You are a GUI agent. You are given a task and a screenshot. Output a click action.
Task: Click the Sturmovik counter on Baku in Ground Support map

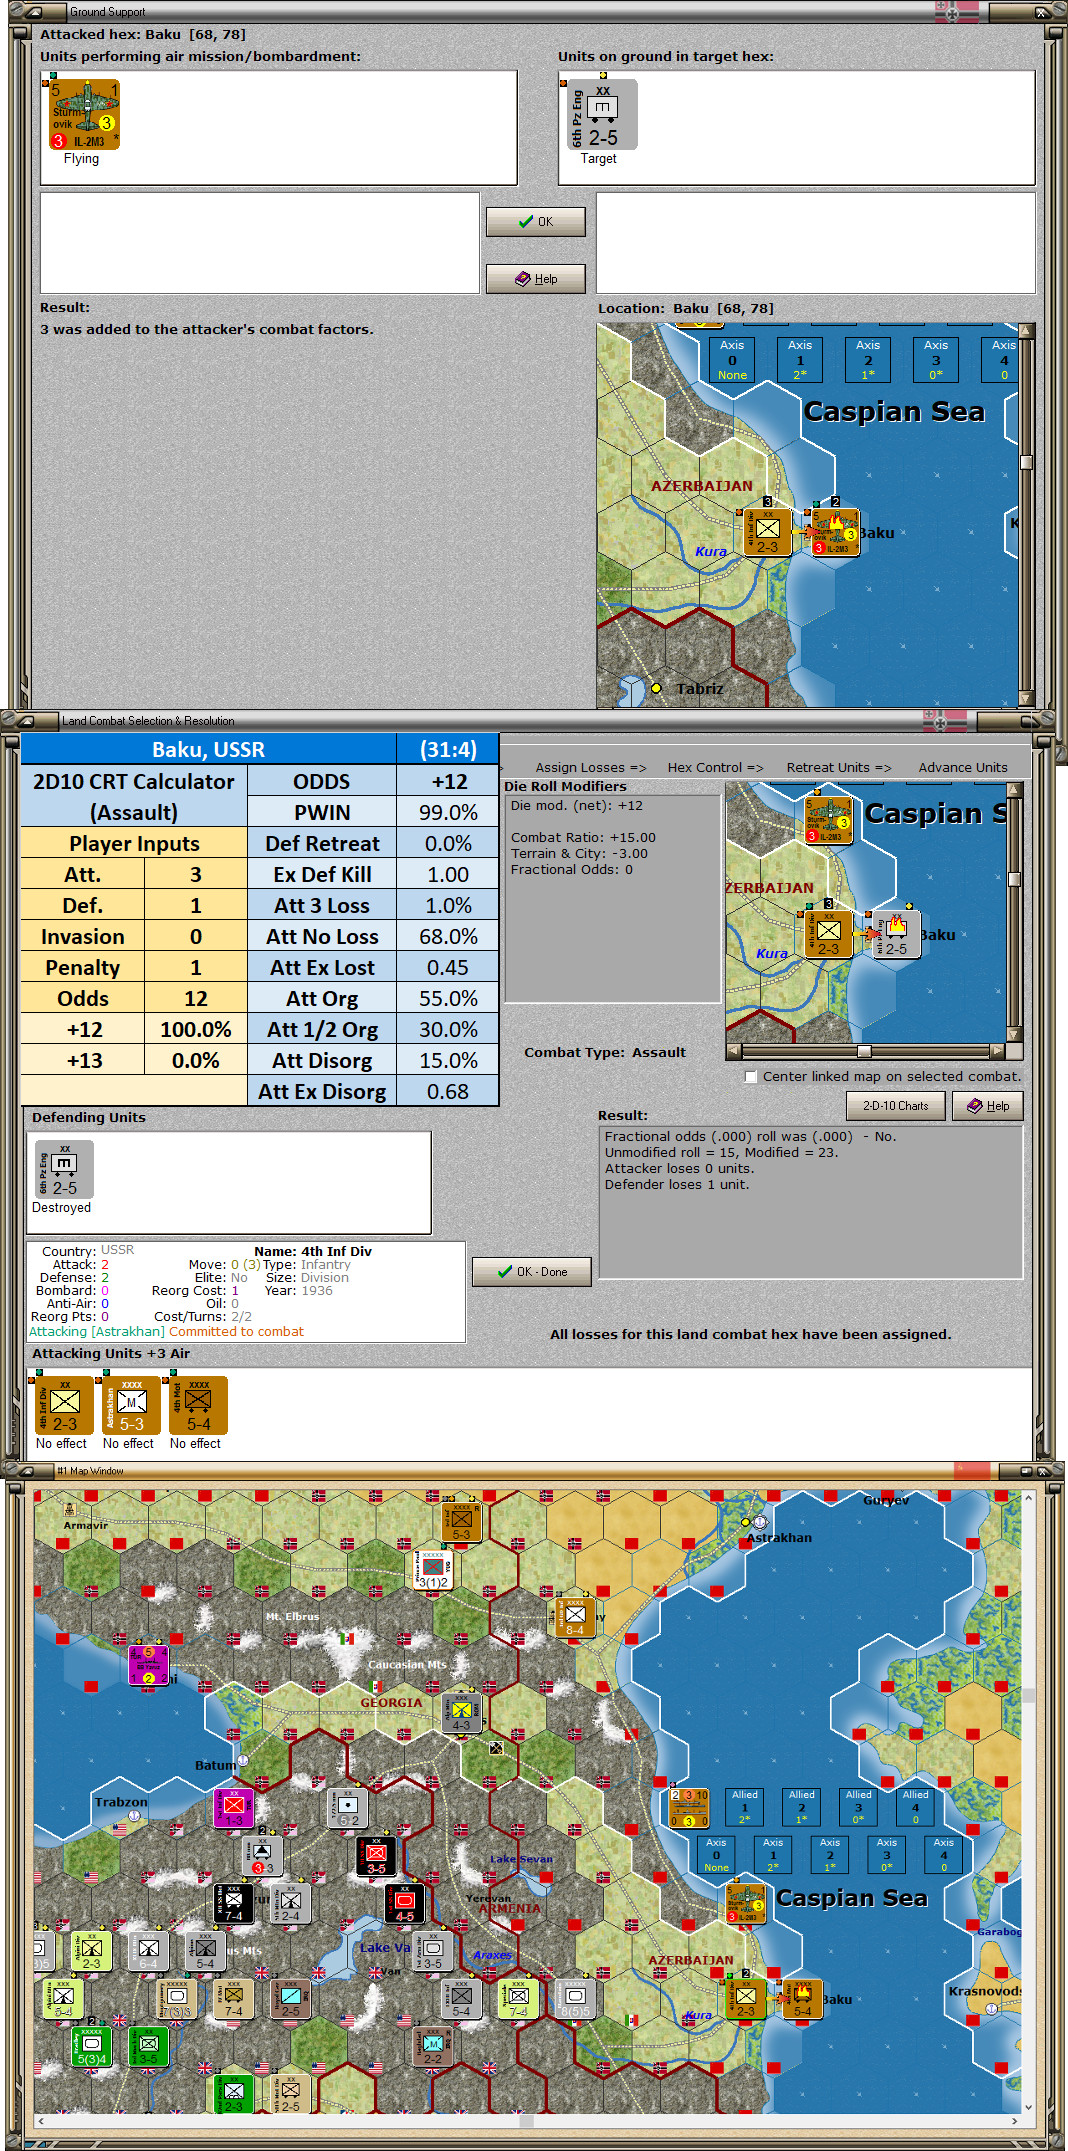(835, 533)
